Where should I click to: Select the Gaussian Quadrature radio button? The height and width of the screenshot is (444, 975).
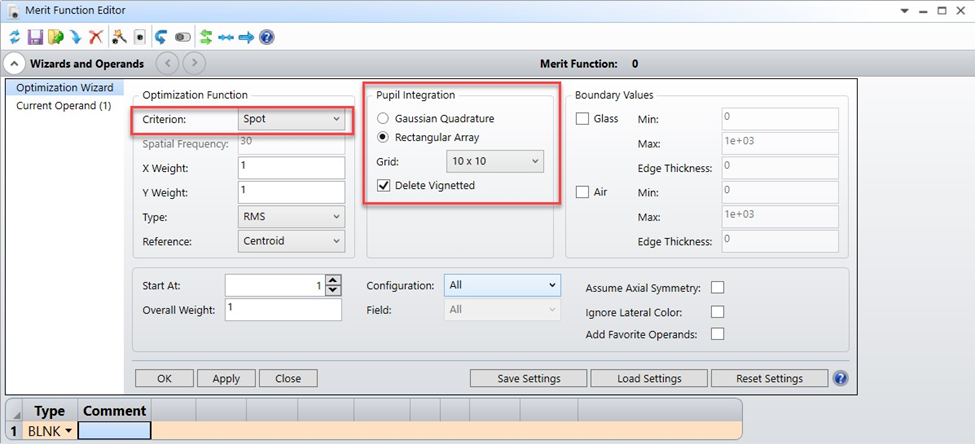click(383, 118)
